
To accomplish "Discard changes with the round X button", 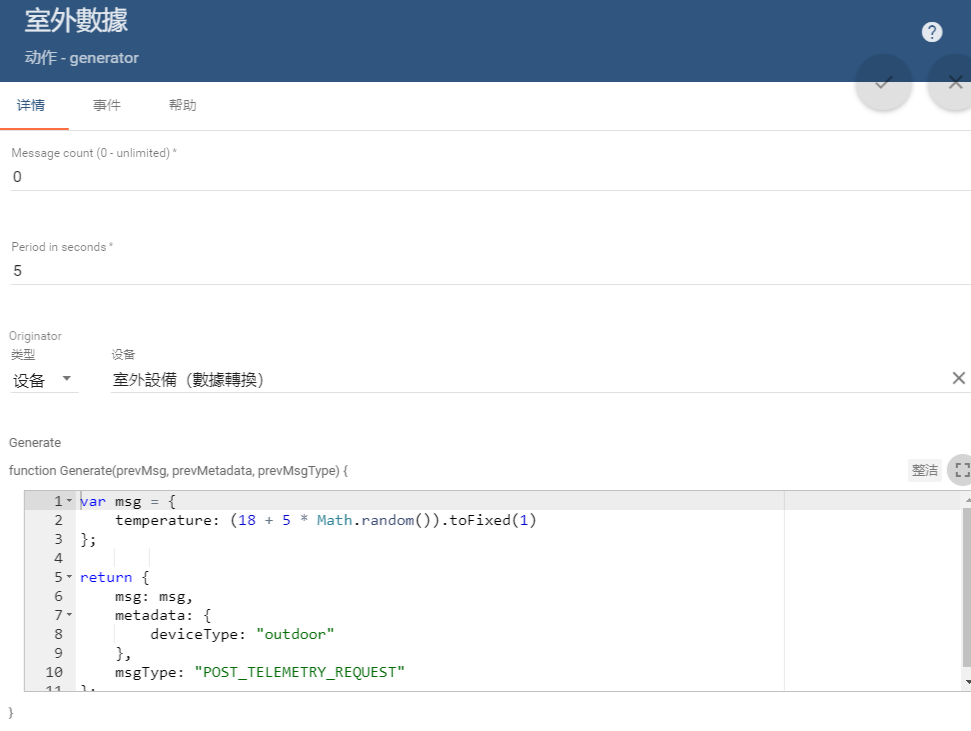I will [952, 82].
